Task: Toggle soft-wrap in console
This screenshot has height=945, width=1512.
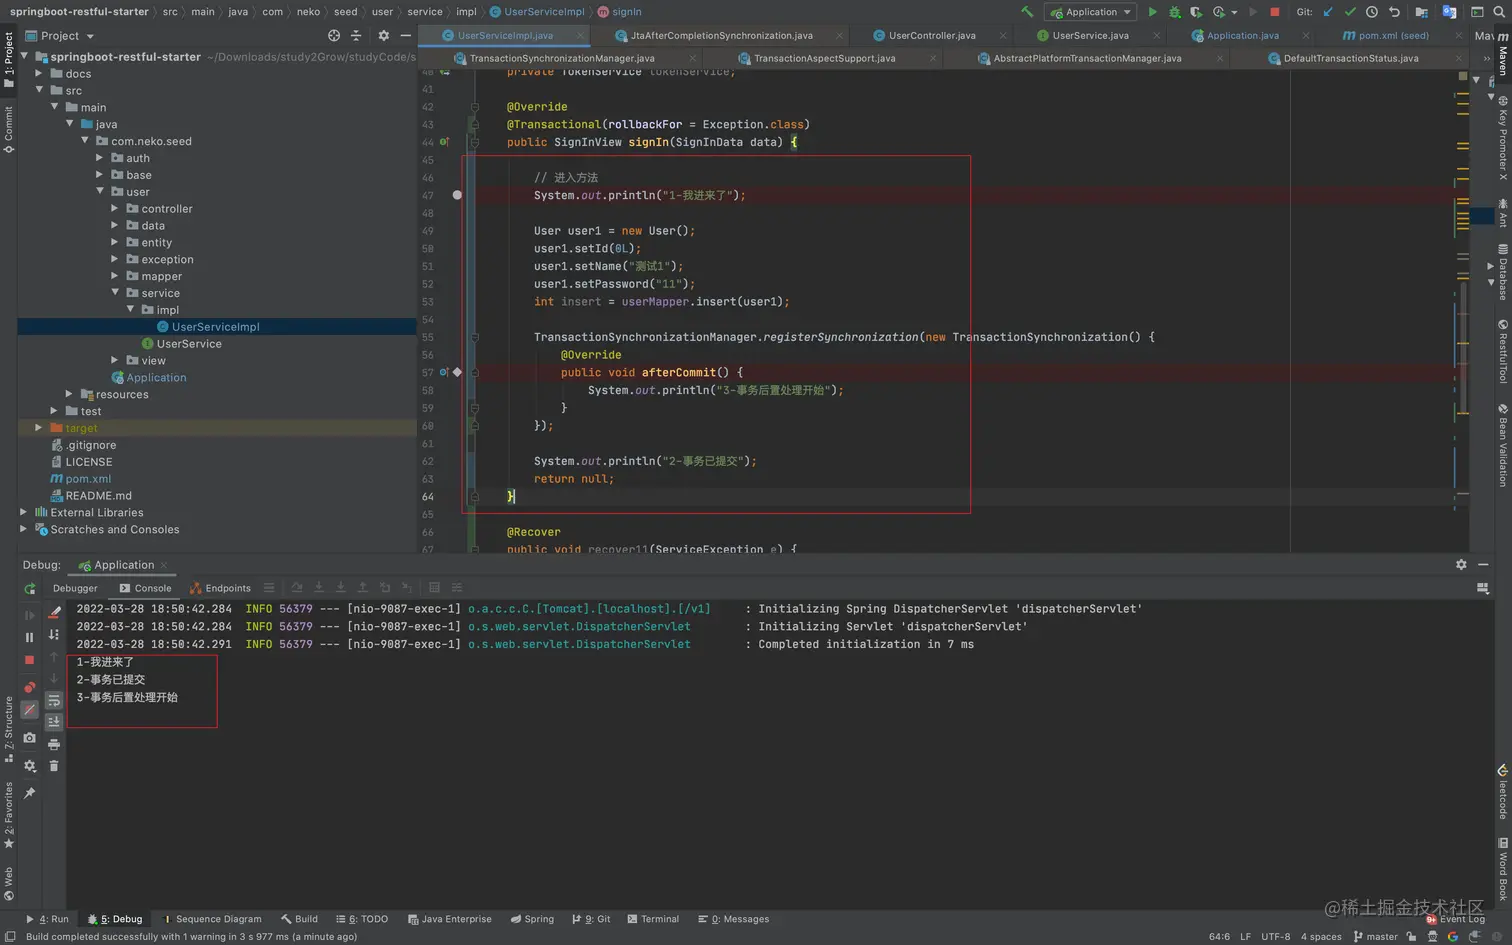Action: coord(54,701)
